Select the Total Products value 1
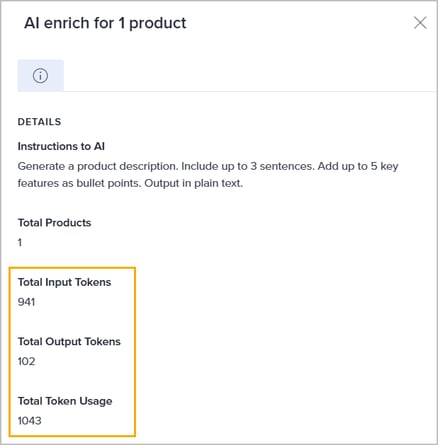The image size is (438, 445). 20,242
